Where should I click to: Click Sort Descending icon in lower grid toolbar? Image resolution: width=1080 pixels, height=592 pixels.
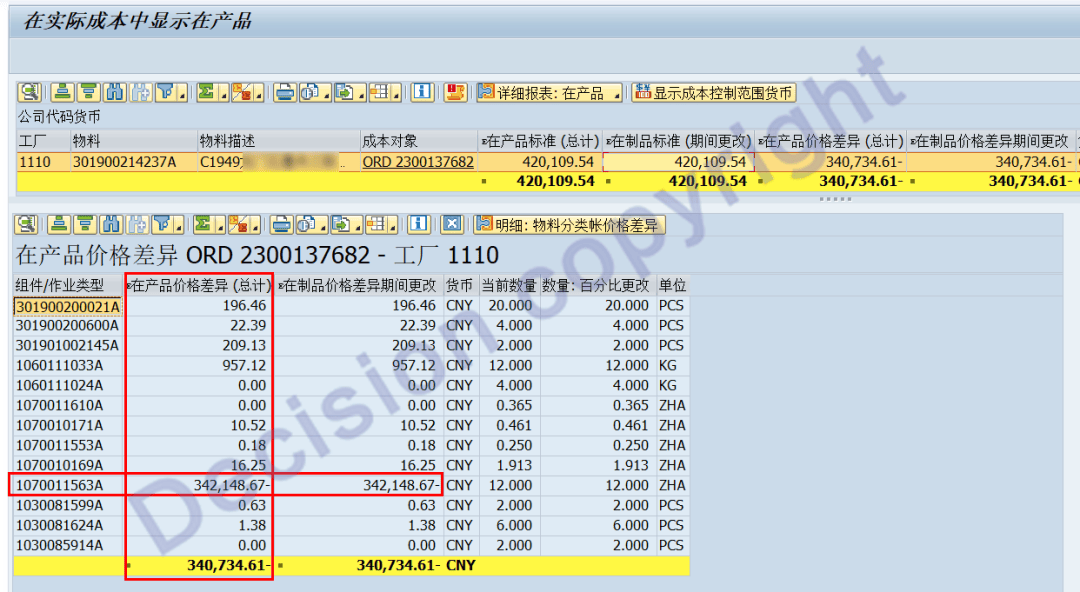(88, 225)
